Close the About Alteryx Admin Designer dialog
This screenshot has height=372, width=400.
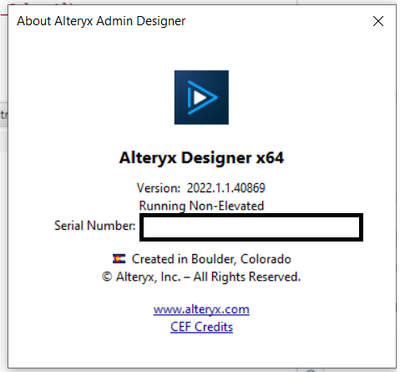click(x=378, y=21)
